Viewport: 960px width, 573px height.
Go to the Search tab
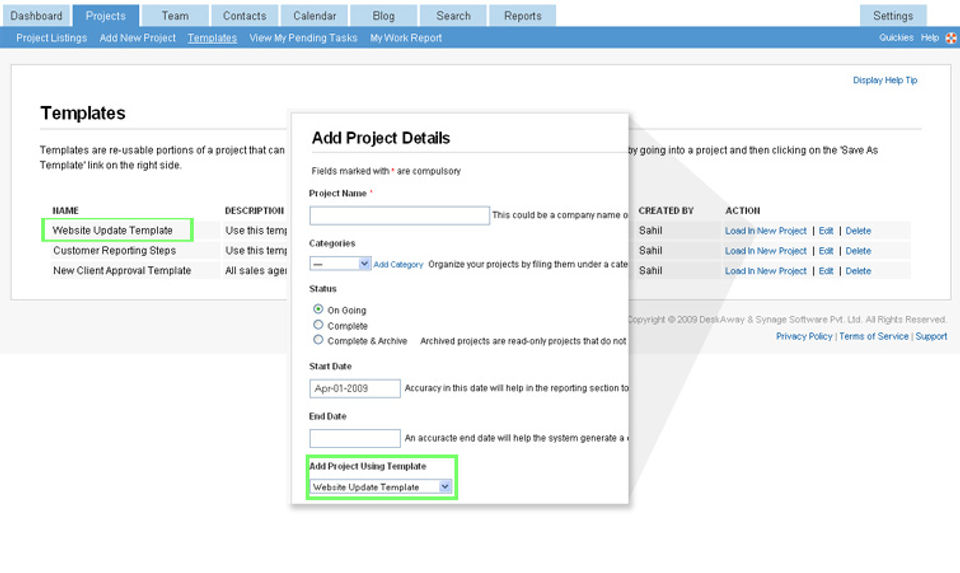453,16
